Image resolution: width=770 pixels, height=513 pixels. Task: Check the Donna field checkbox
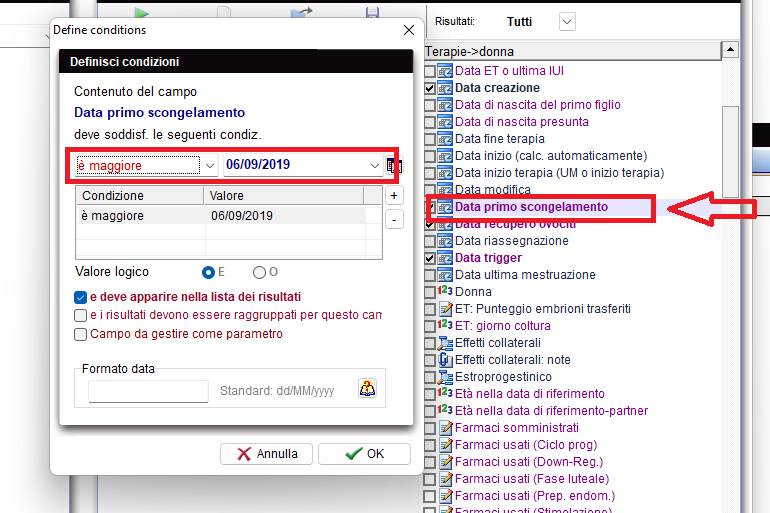pos(430,292)
